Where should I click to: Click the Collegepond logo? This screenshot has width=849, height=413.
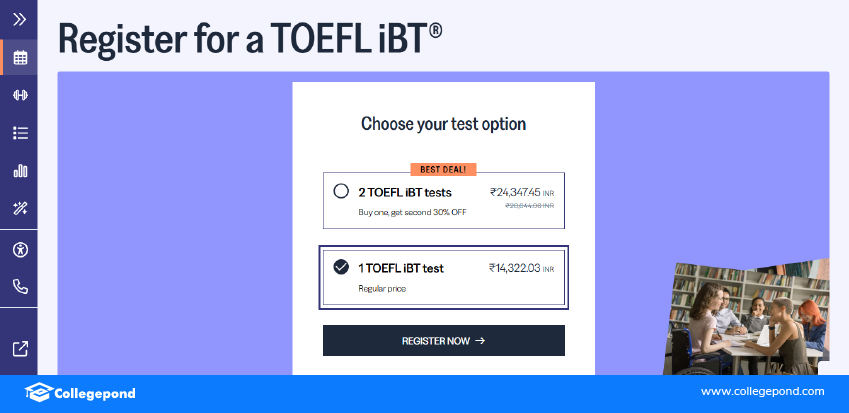(x=80, y=393)
